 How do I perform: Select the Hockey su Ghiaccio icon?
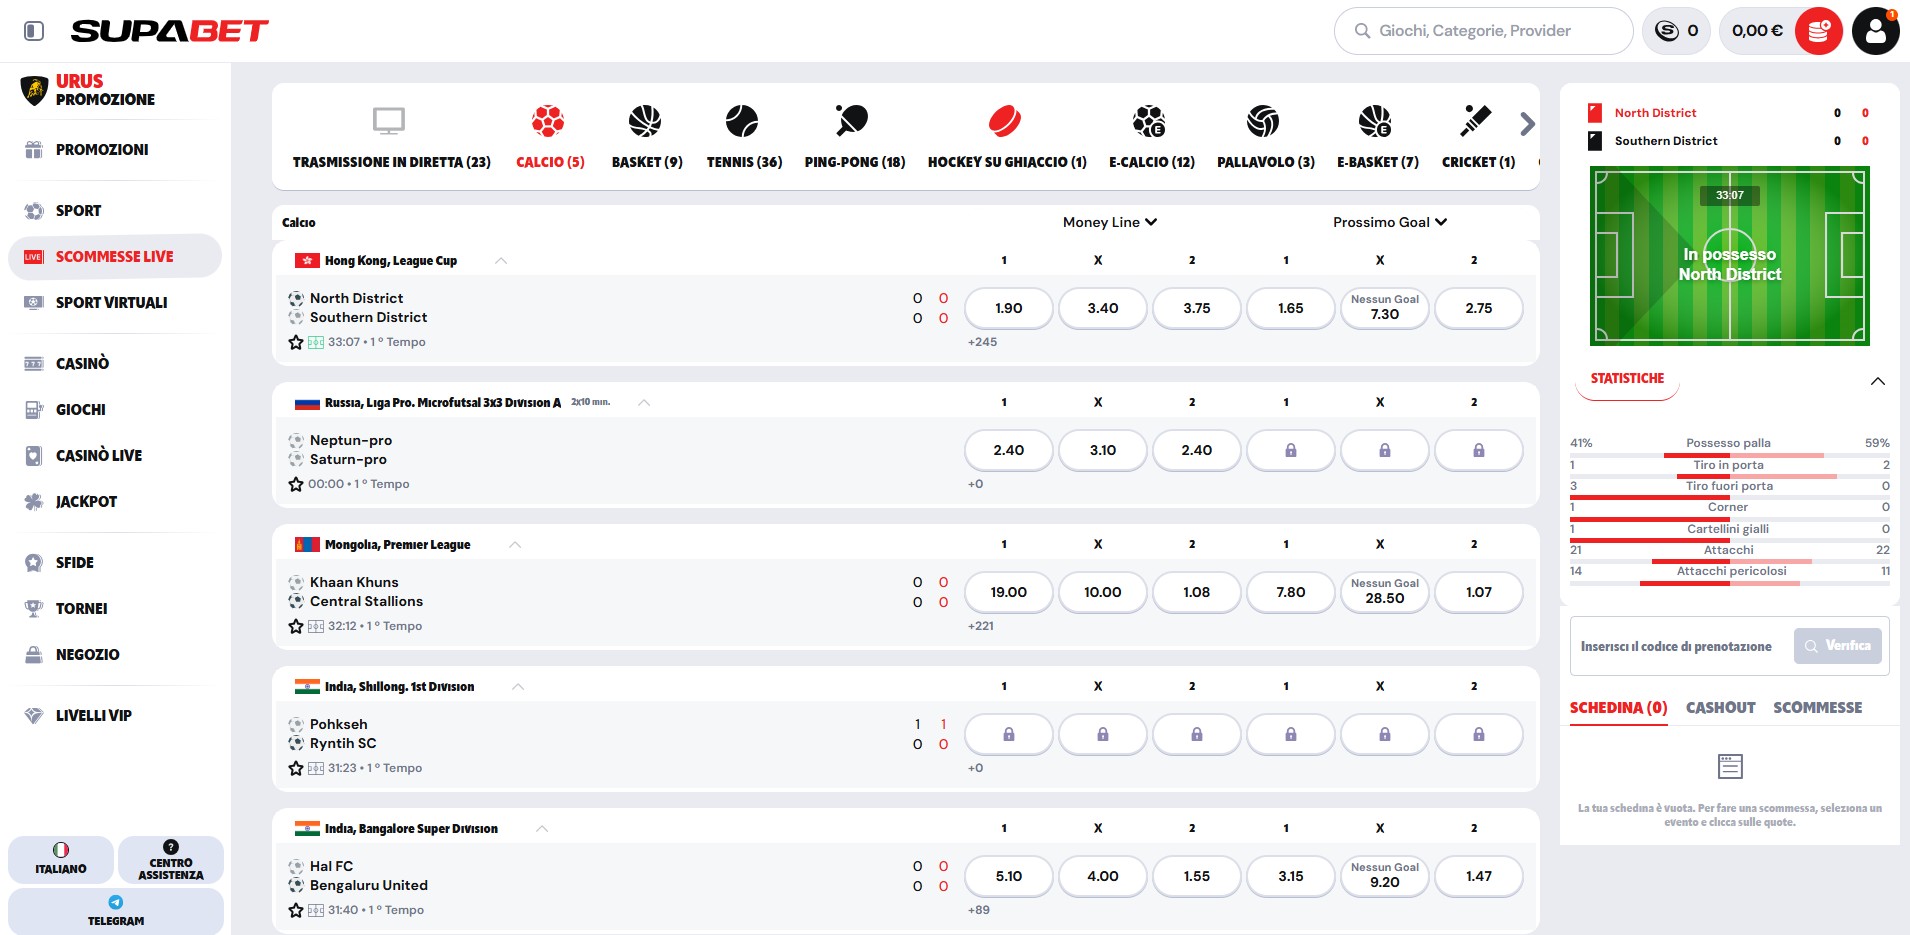(x=1005, y=121)
